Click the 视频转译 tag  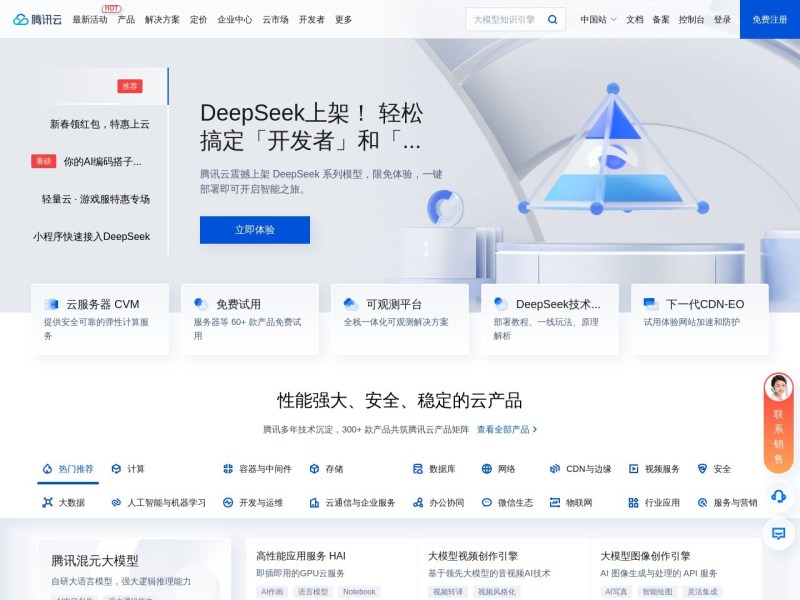point(448,591)
